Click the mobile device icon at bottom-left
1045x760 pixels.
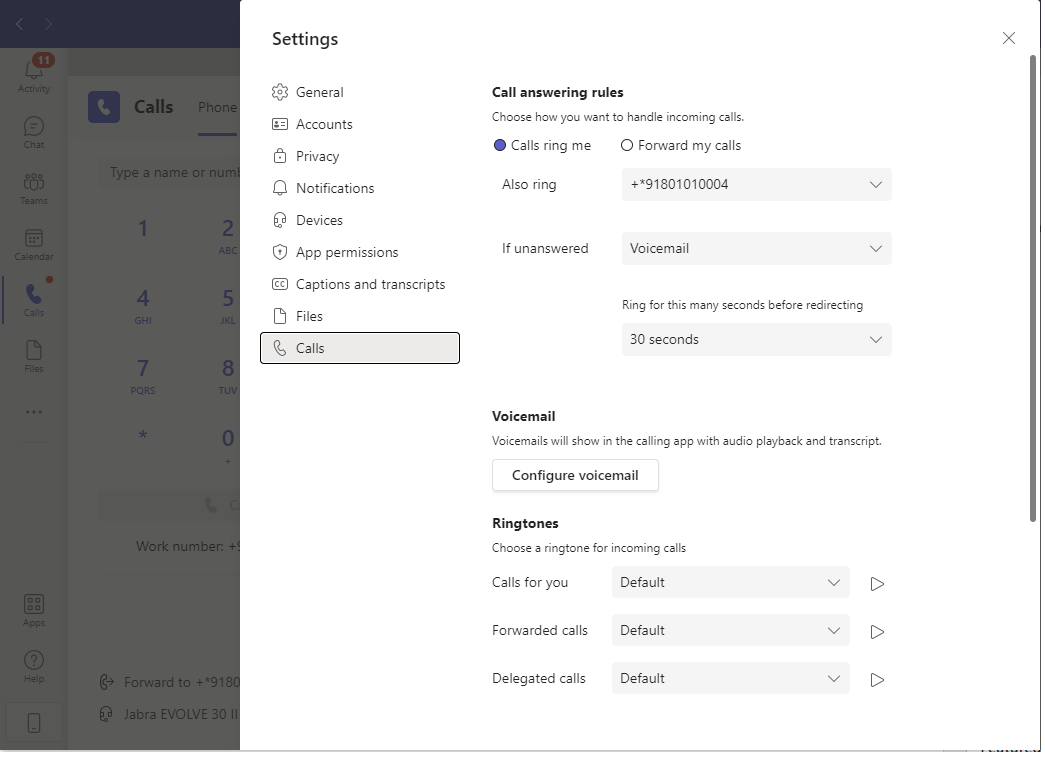tap(34, 723)
